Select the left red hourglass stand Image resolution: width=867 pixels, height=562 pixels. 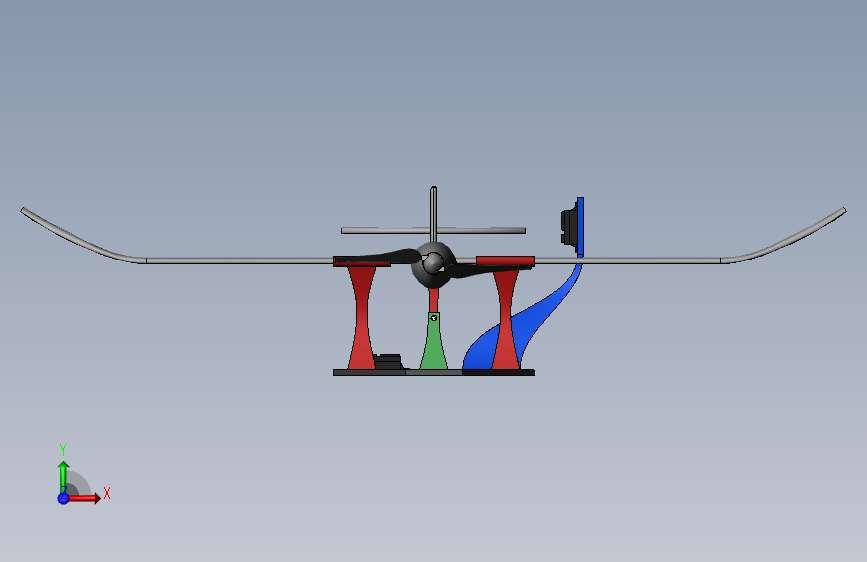[362, 318]
